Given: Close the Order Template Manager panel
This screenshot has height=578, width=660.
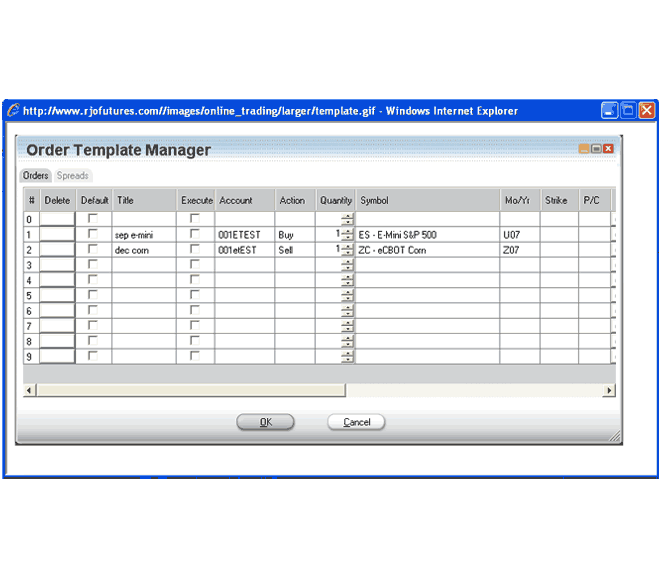Looking at the screenshot, I should click(x=608, y=149).
